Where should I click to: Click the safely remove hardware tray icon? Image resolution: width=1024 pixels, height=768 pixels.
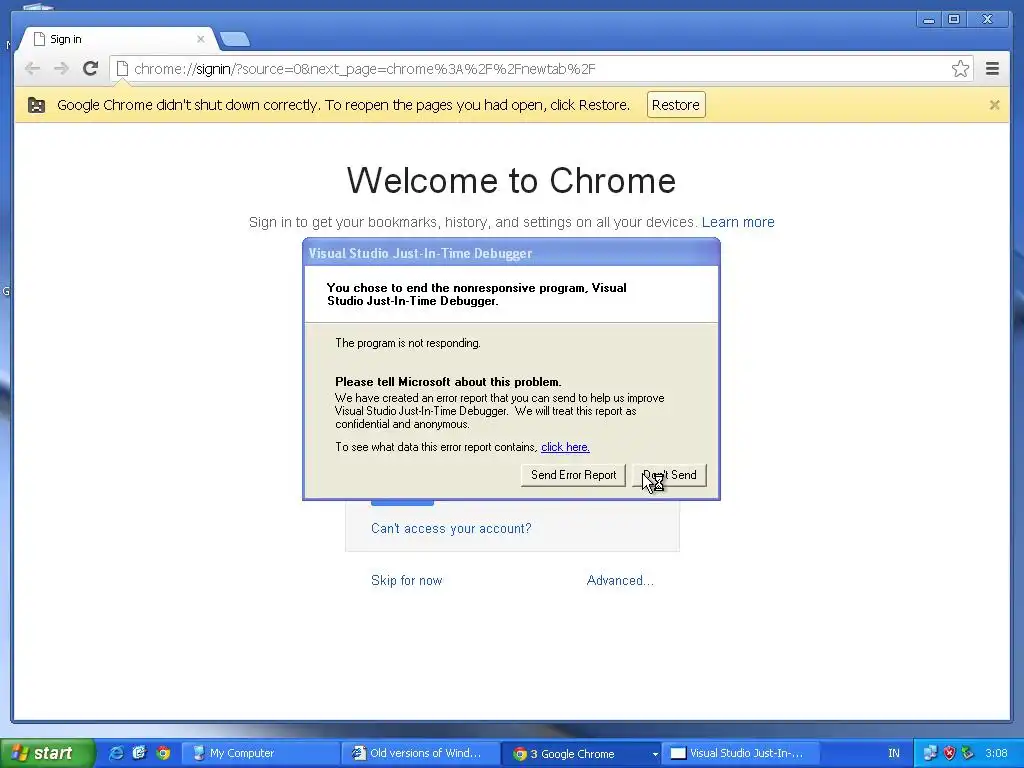[x=968, y=753]
